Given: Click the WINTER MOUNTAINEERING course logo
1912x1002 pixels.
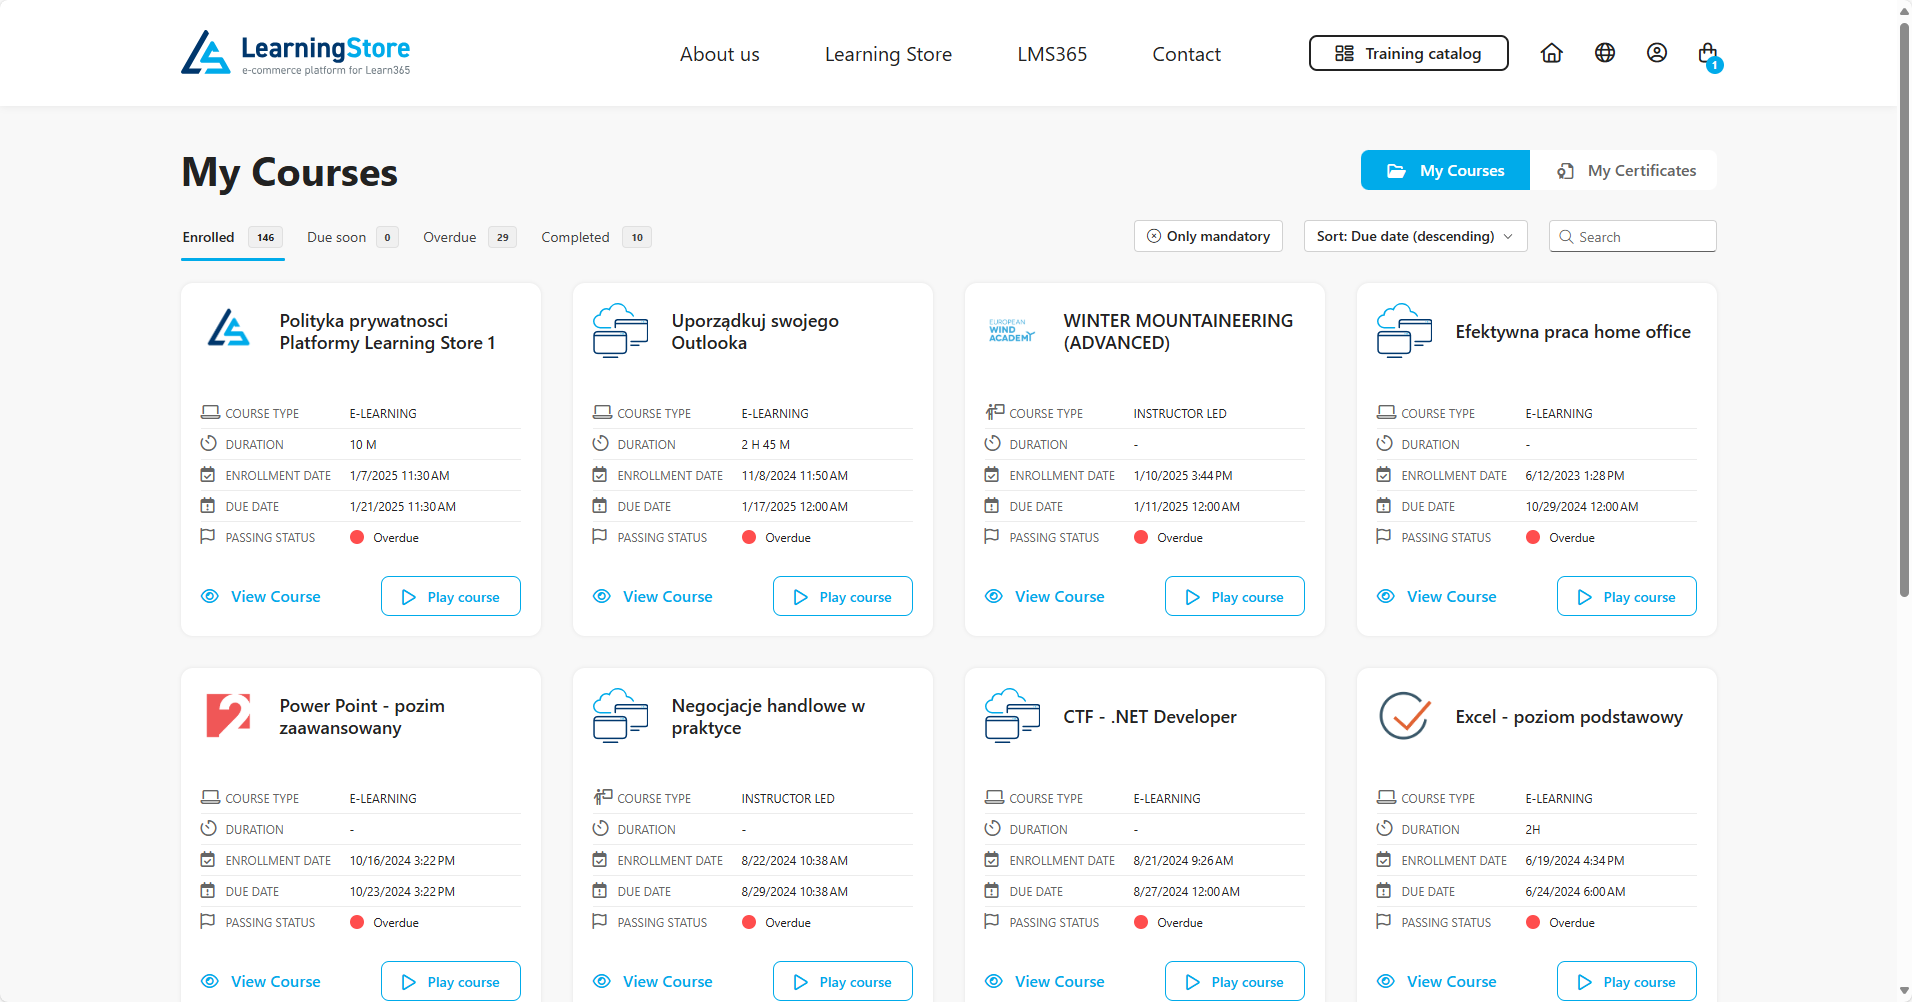Looking at the screenshot, I should pos(1011,331).
